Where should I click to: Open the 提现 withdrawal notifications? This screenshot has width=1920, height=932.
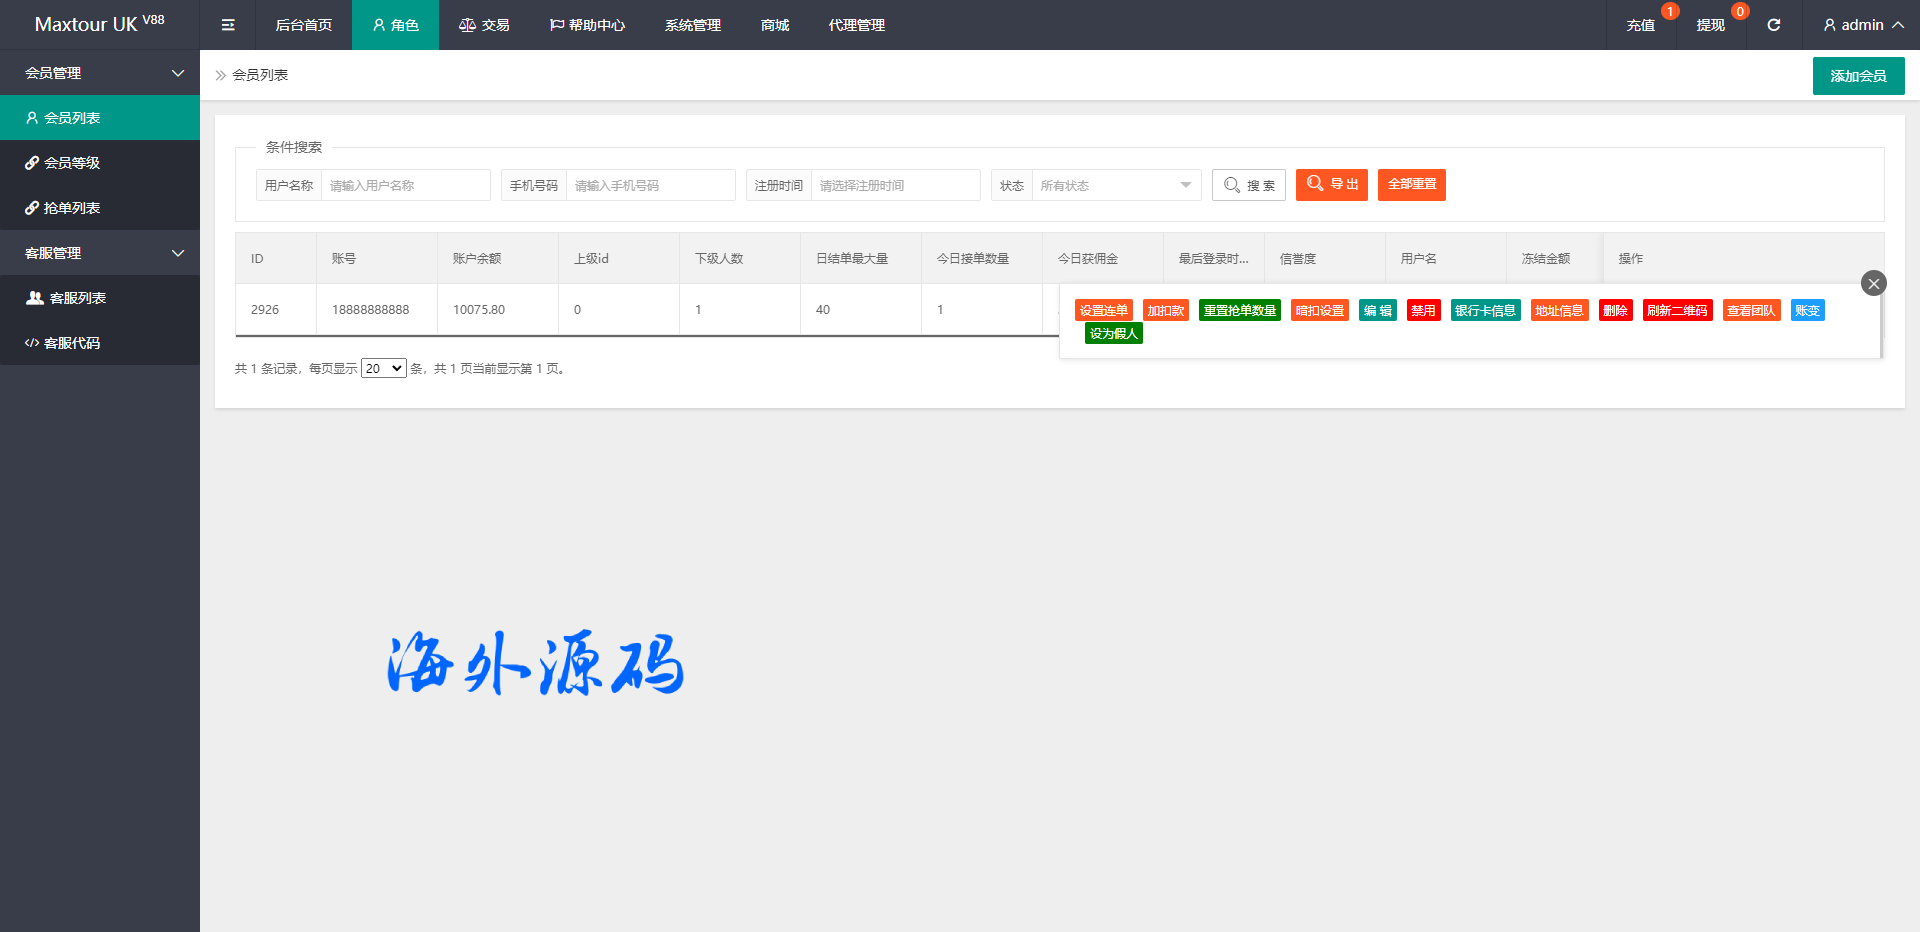coord(1710,25)
